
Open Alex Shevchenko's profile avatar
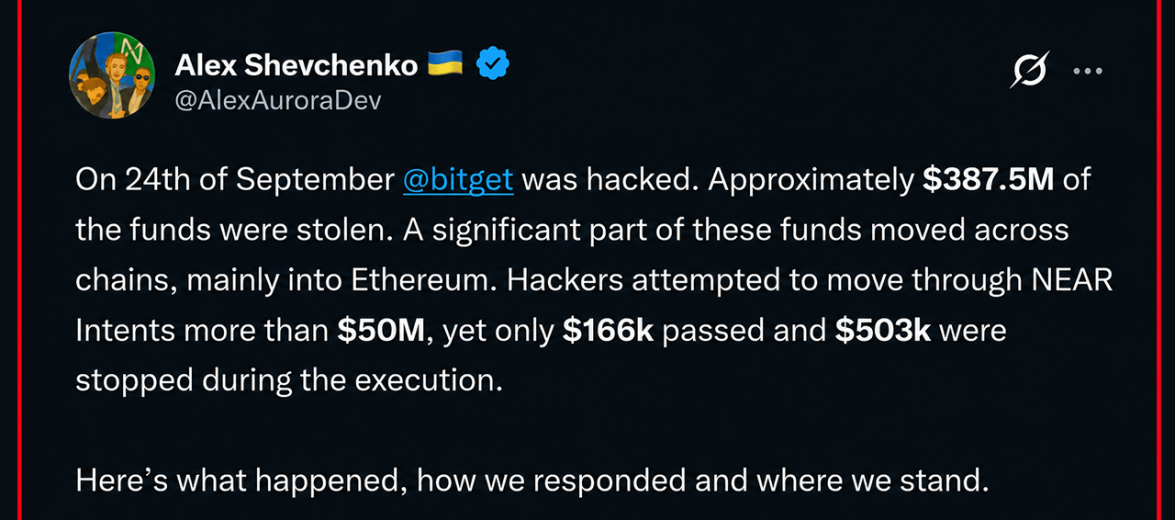(112, 75)
